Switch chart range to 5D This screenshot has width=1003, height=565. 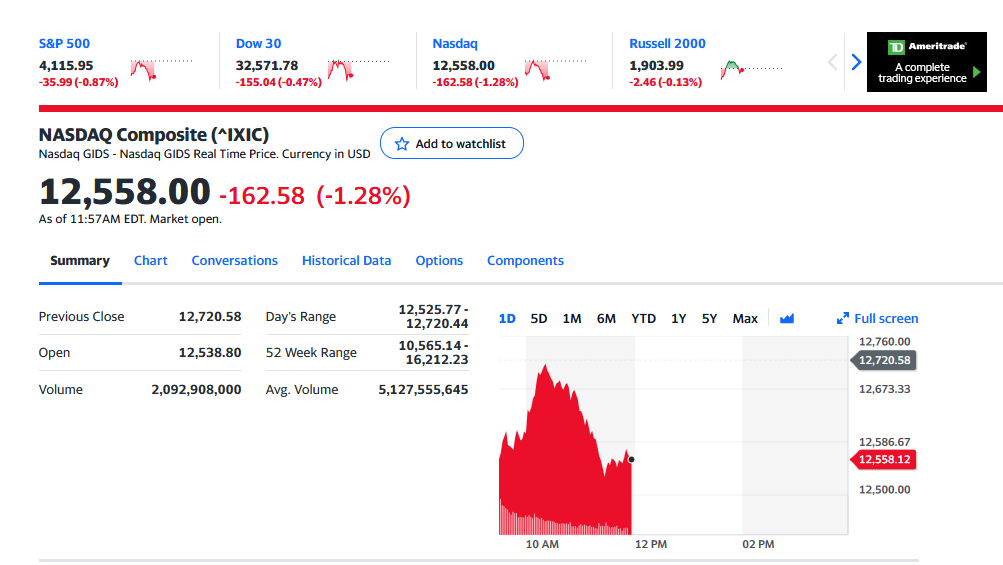pos(539,319)
